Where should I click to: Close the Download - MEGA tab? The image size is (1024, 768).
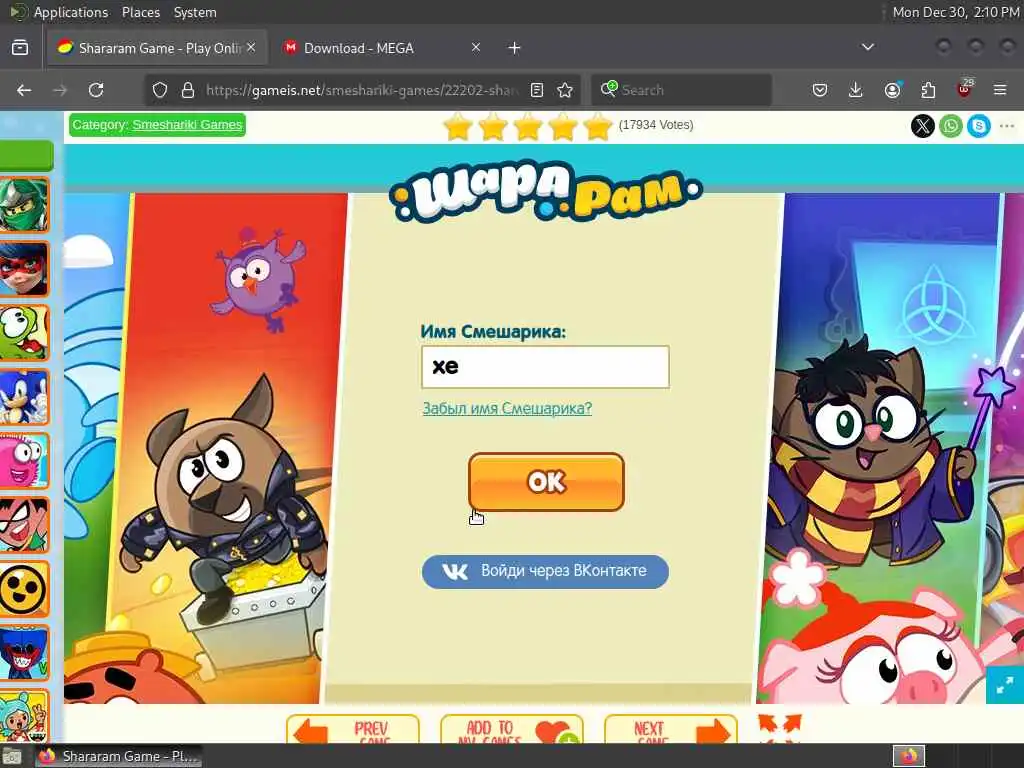pos(476,47)
